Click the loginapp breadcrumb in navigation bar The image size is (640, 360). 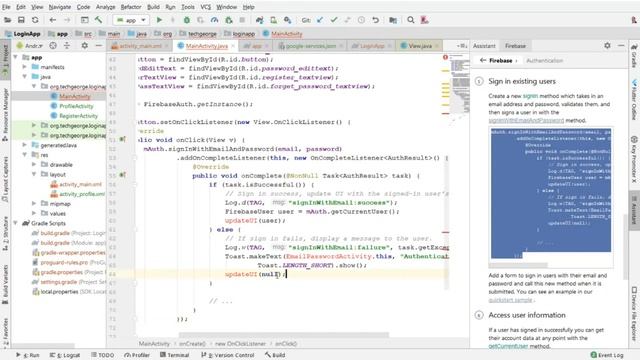coord(244,34)
